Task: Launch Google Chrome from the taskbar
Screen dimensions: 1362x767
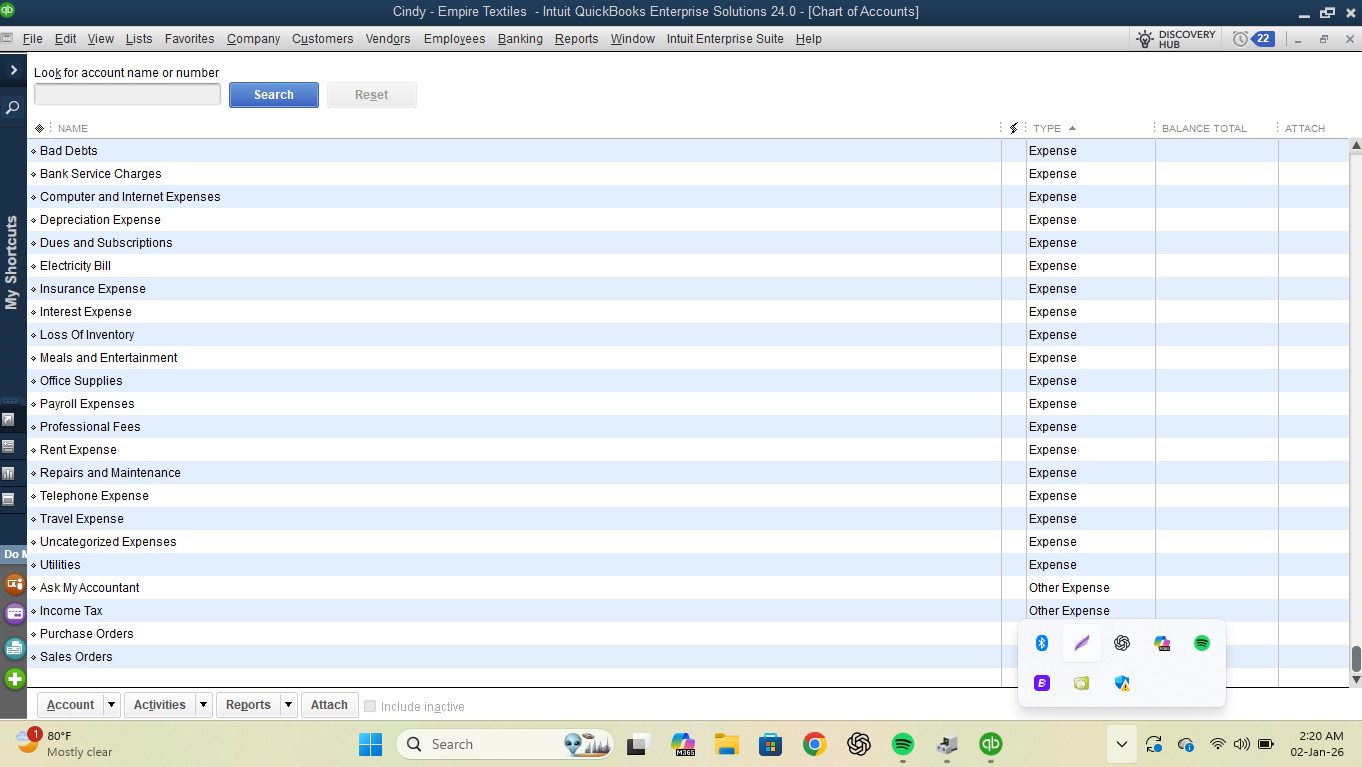Action: 814,744
